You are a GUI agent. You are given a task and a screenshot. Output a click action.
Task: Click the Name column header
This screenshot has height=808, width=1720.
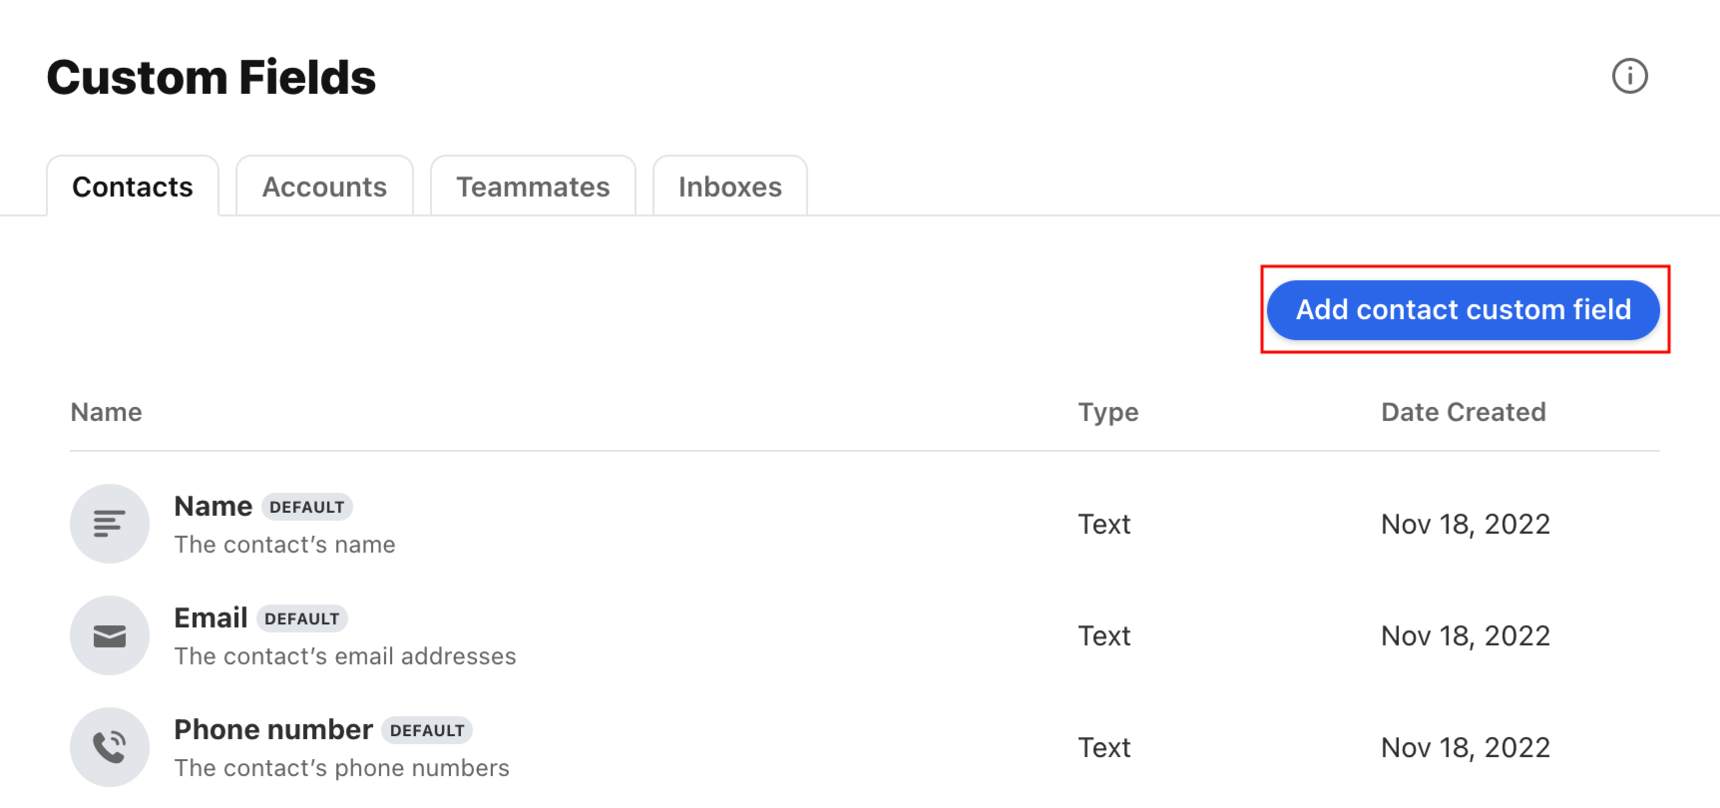[x=106, y=412]
